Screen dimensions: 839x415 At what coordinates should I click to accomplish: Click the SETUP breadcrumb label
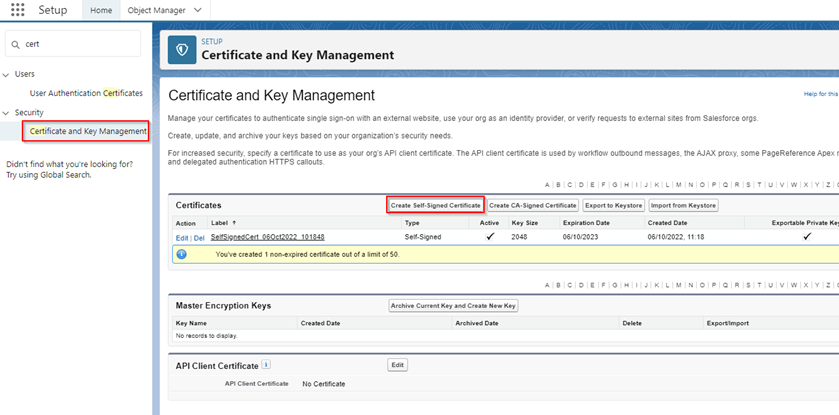[x=212, y=41]
